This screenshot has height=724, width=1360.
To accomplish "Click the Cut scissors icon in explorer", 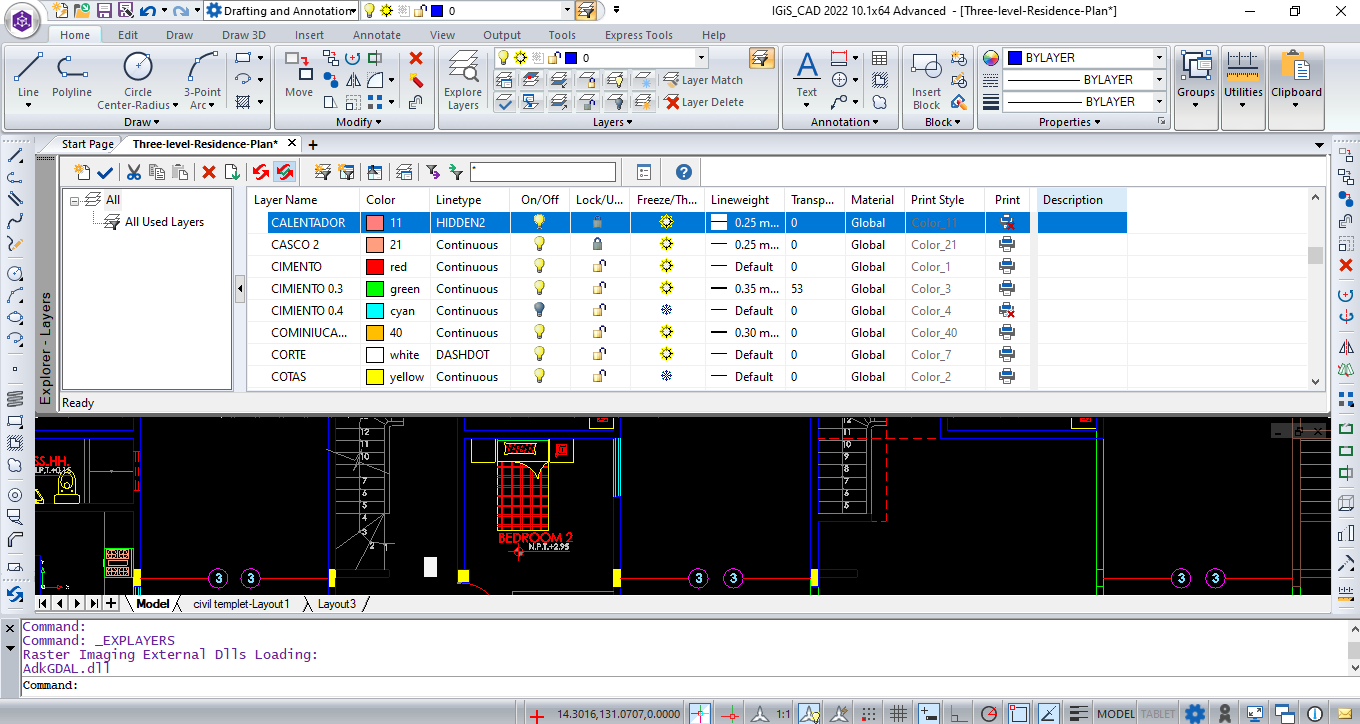I will [133, 172].
